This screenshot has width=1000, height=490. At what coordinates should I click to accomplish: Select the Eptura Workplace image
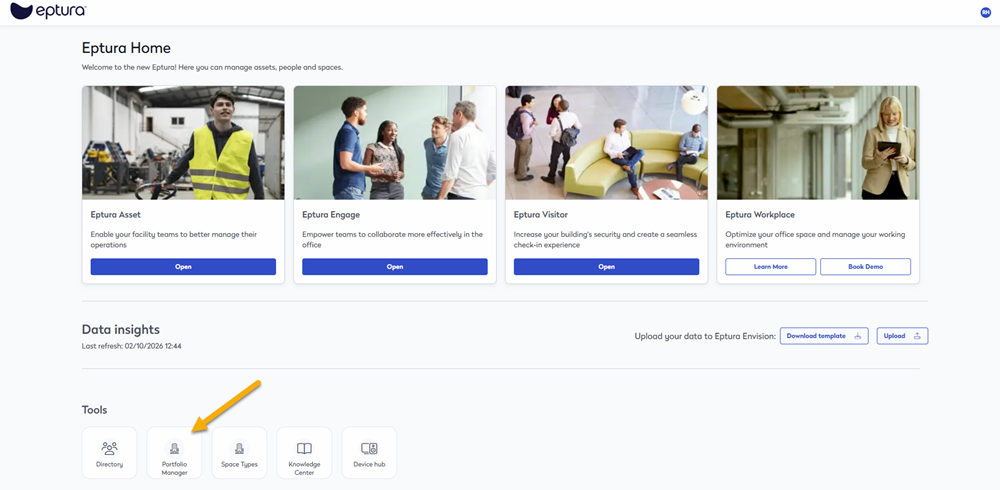[x=818, y=142]
